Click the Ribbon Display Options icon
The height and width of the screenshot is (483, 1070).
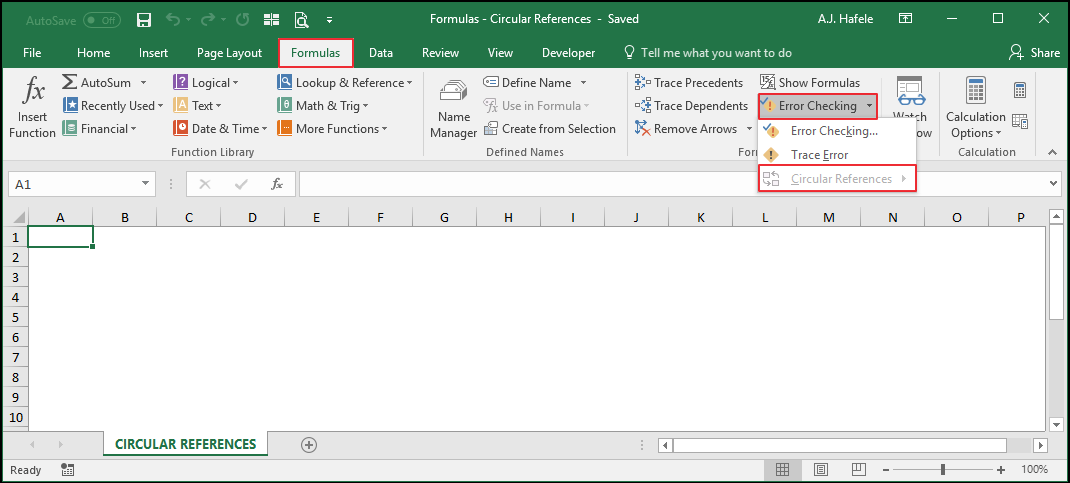coord(906,18)
